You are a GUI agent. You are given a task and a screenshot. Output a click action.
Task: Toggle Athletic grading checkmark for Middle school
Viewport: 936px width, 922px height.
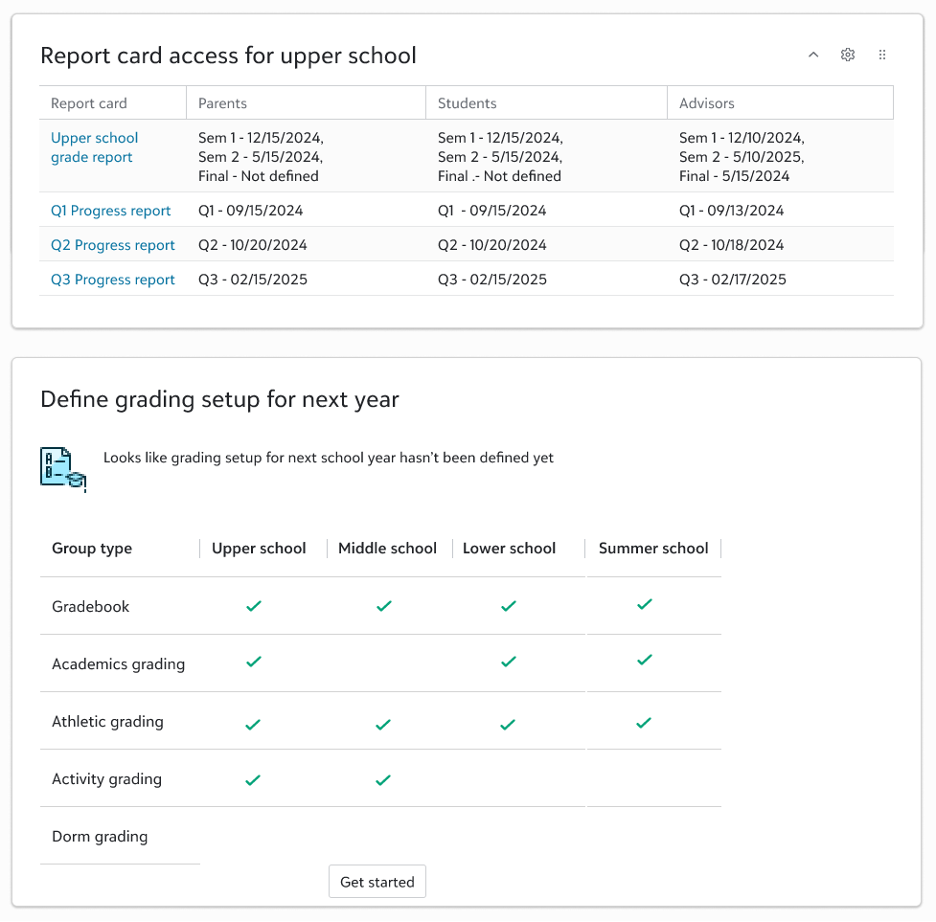point(383,724)
